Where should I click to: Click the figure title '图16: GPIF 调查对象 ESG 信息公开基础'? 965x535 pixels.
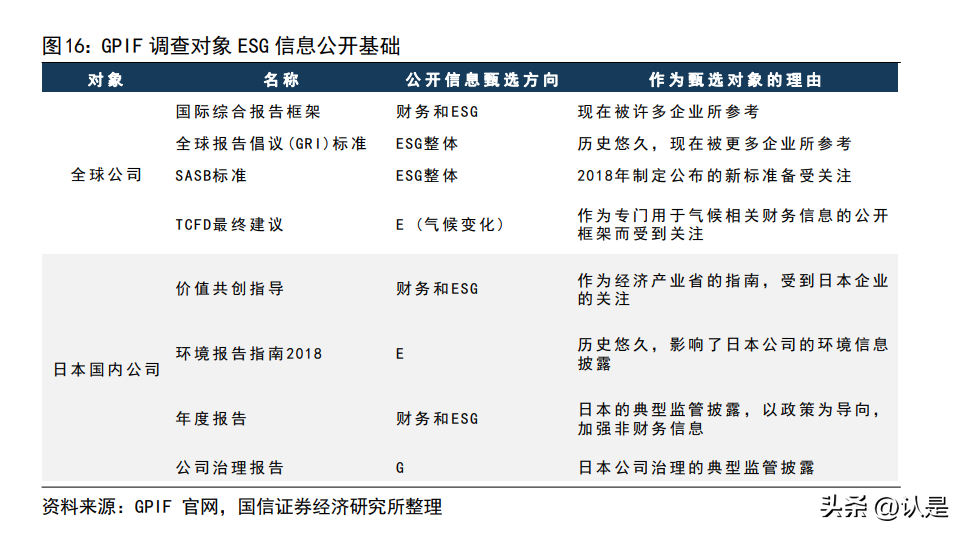pos(221,46)
